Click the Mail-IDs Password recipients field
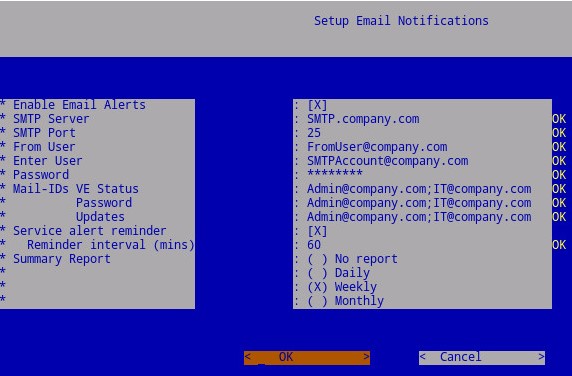This screenshot has height=376, width=572. (419, 203)
